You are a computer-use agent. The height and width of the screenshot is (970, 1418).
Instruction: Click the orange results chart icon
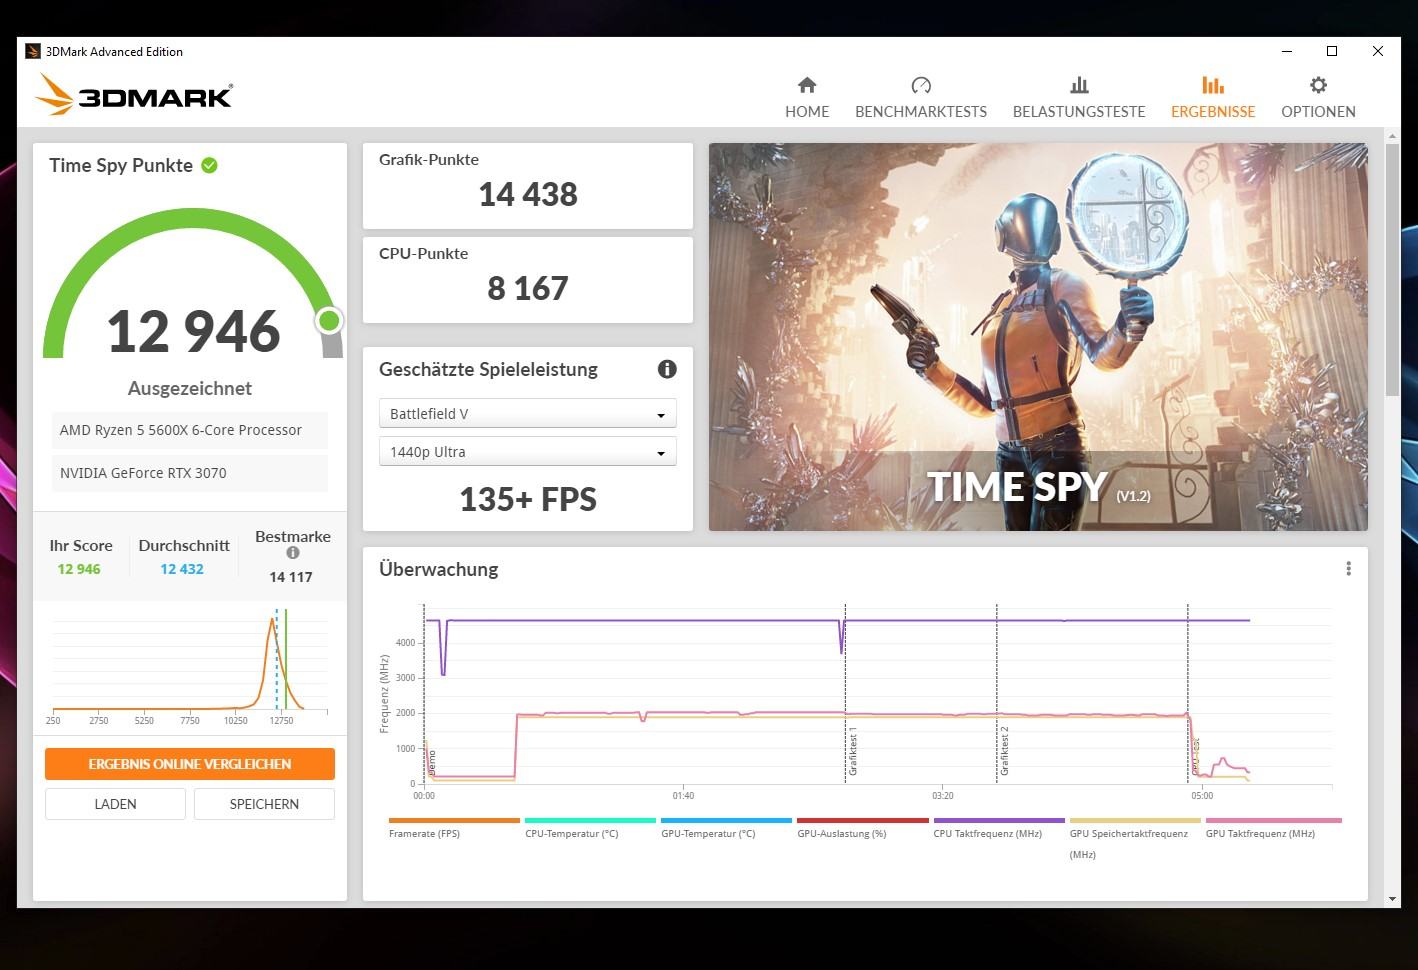click(1213, 85)
